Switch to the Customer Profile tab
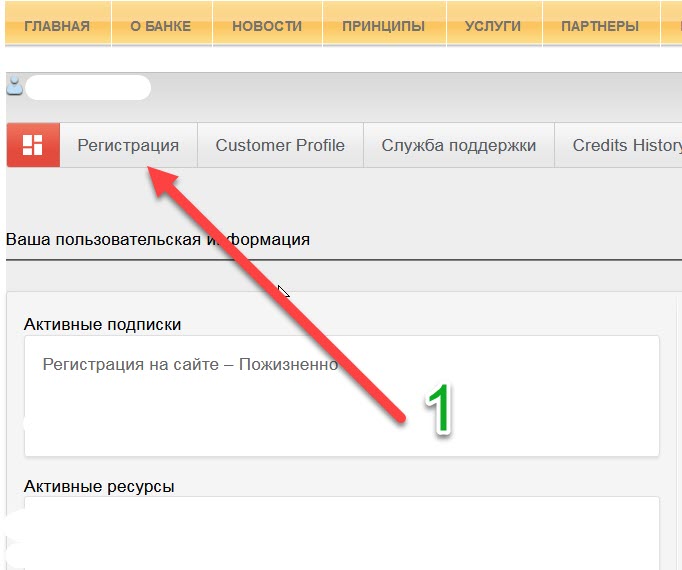The image size is (682, 570). click(280, 145)
